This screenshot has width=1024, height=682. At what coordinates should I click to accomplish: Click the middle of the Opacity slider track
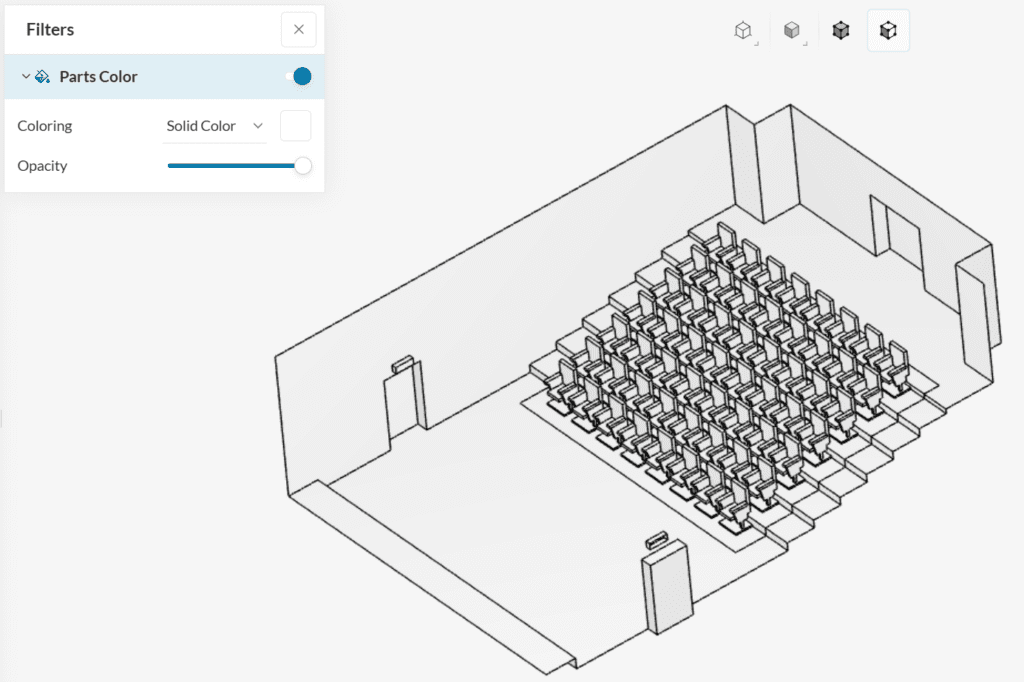click(x=234, y=166)
